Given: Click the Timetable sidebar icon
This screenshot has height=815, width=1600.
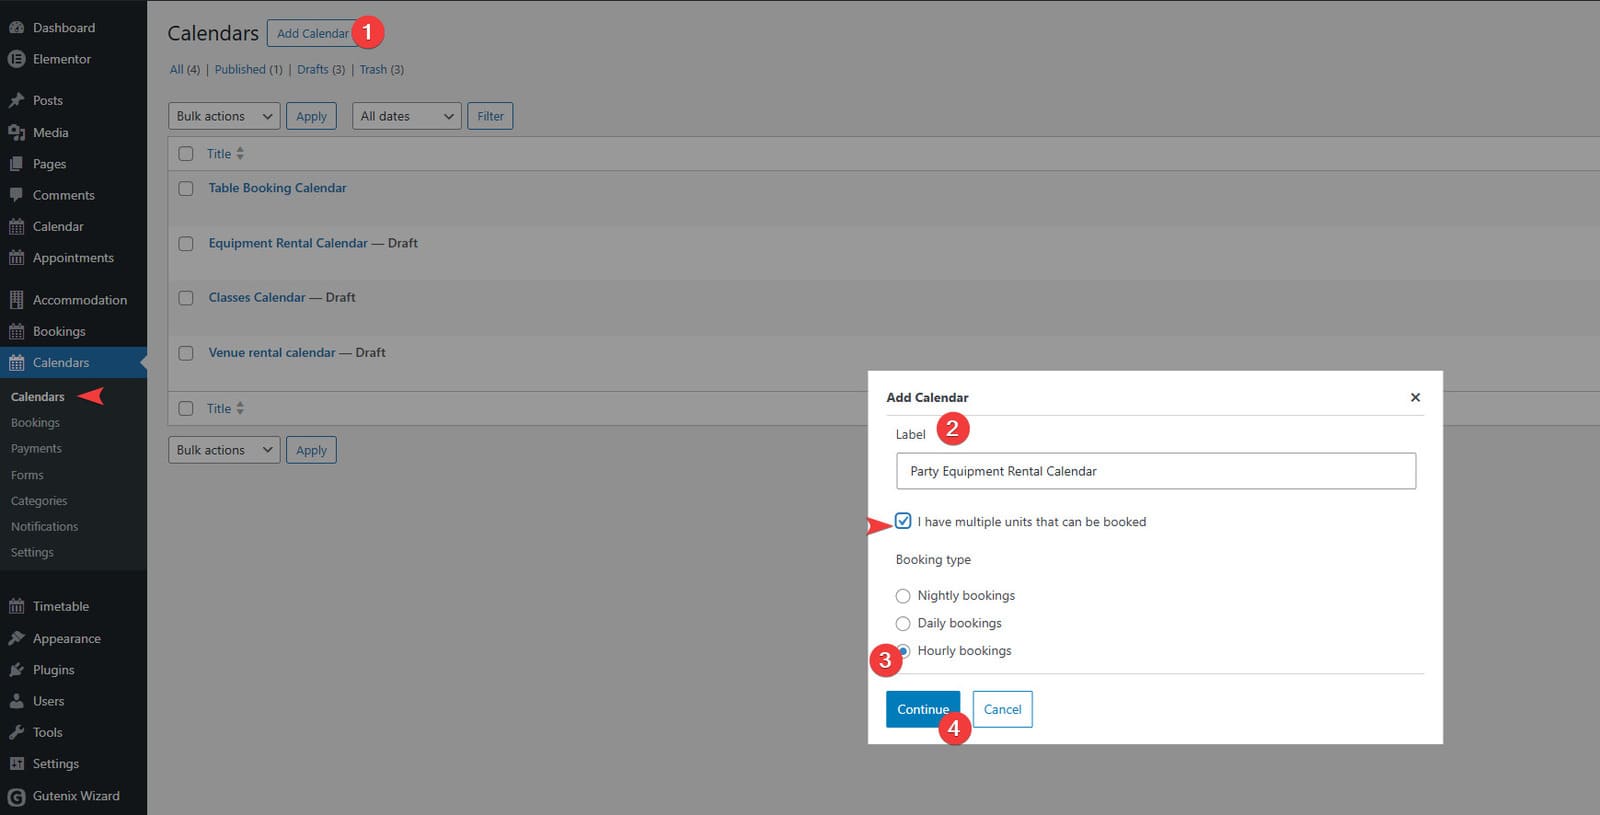Looking at the screenshot, I should pyautogui.click(x=16, y=606).
